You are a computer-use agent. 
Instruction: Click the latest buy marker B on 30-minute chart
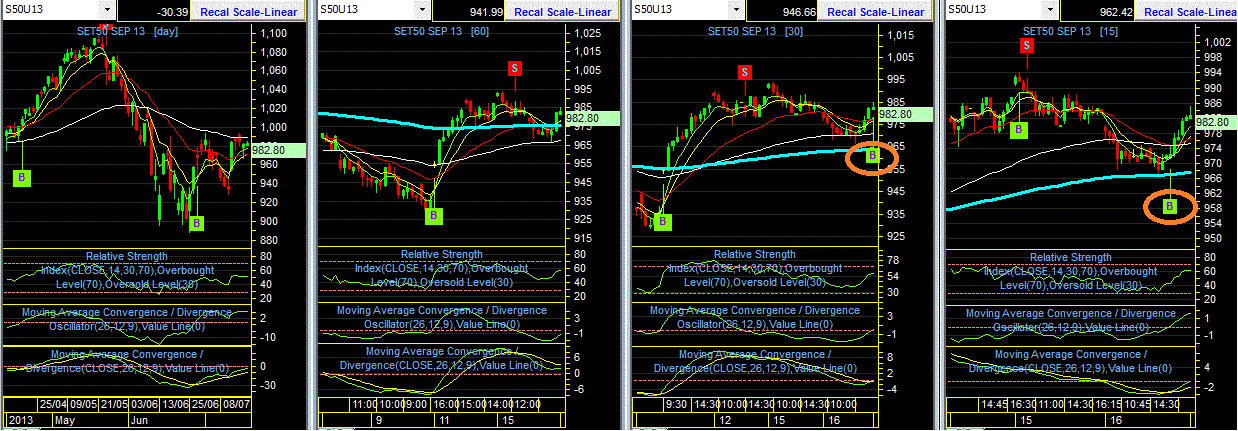click(x=871, y=155)
